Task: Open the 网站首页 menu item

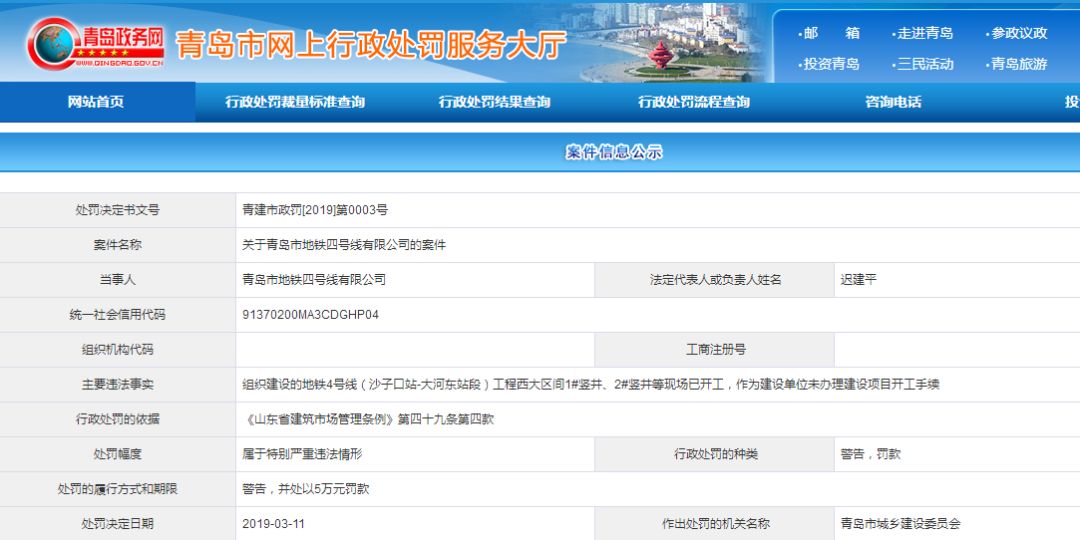Action: point(96,102)
